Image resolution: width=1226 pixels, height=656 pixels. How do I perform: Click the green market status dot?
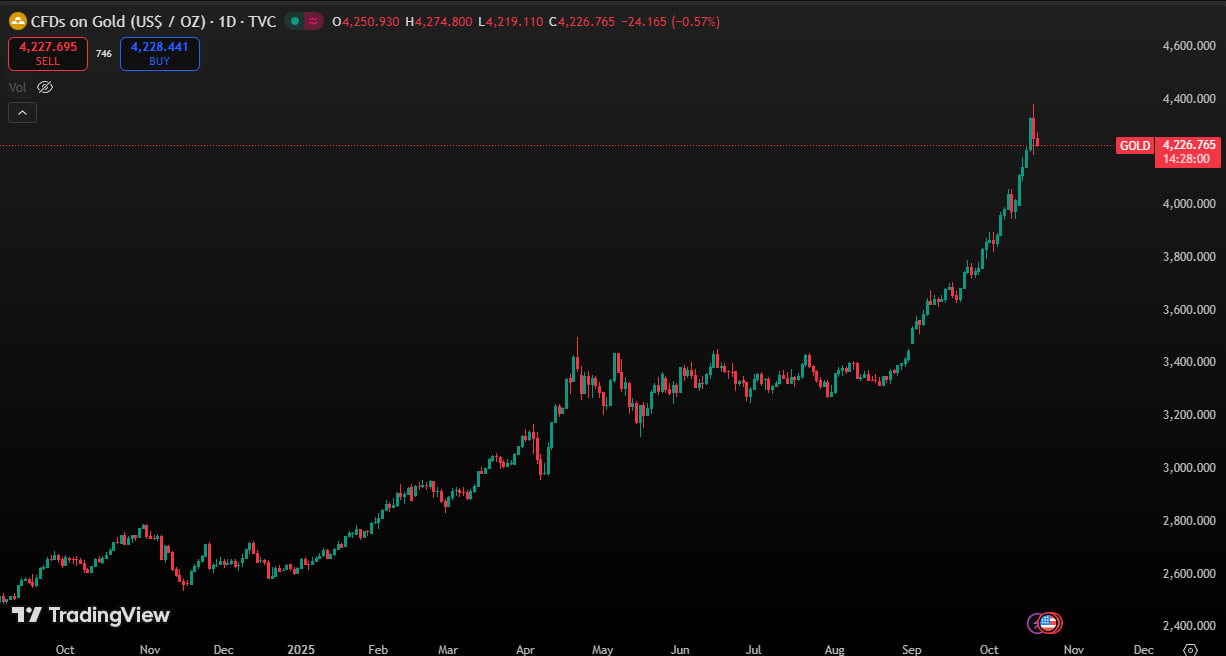[294, 21]
